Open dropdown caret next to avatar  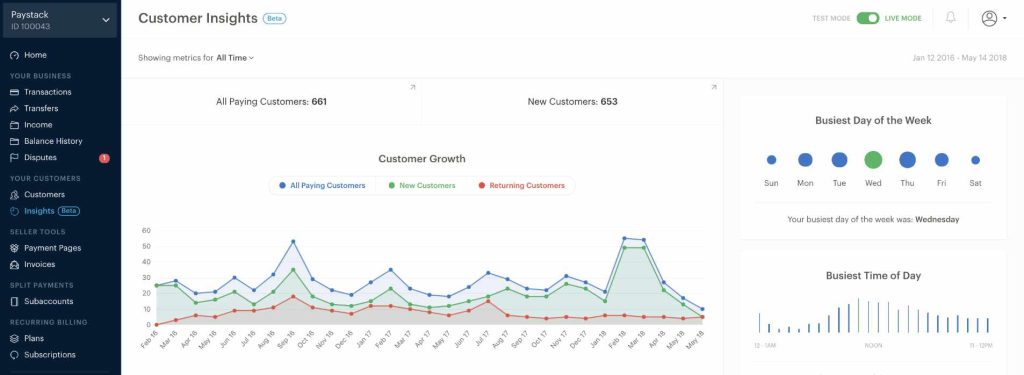pyautogui.click(x=1004, y=19)
